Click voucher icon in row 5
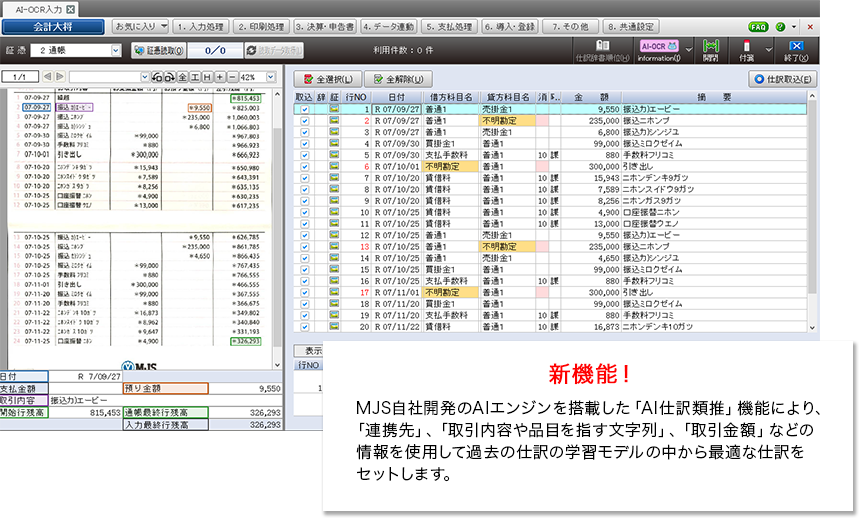Viewport: 859px width, 518px height. (x=334, y=155)
